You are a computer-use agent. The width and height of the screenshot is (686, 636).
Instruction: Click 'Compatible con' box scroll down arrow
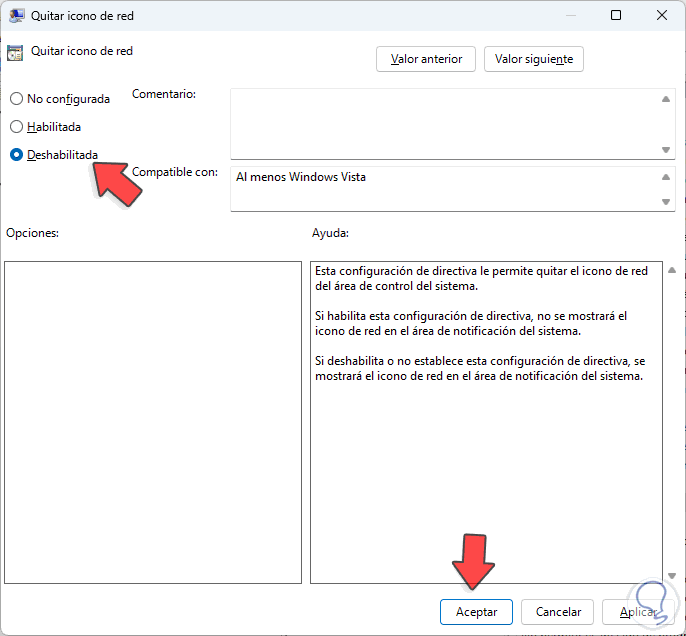pyautogui.click(x=666, y=202)
